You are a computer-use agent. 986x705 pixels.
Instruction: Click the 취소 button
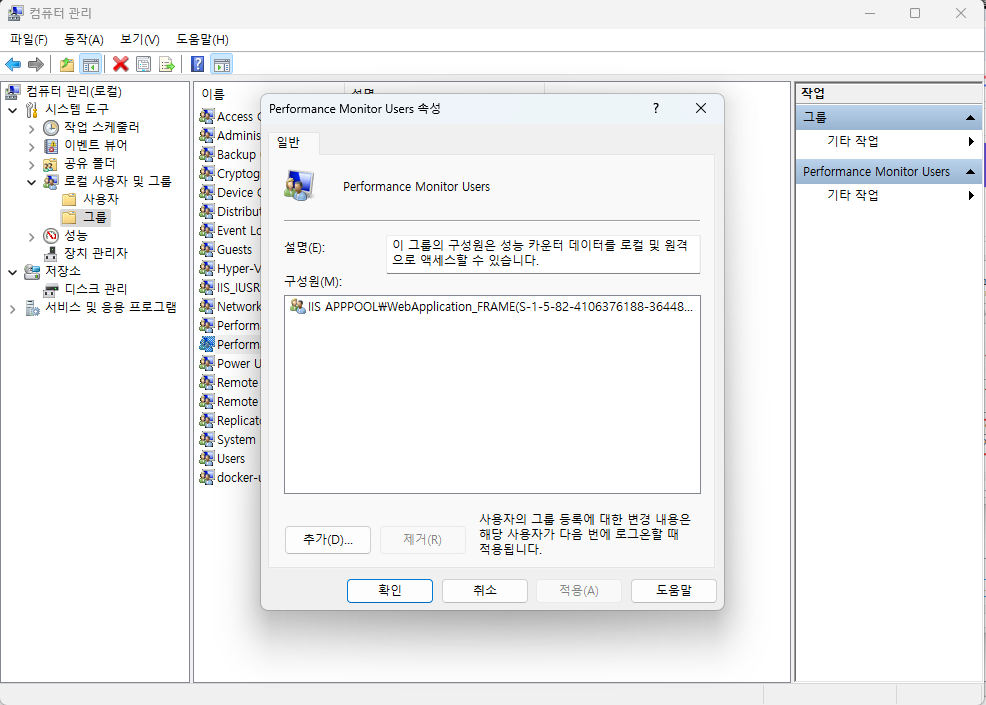(484, 591)
